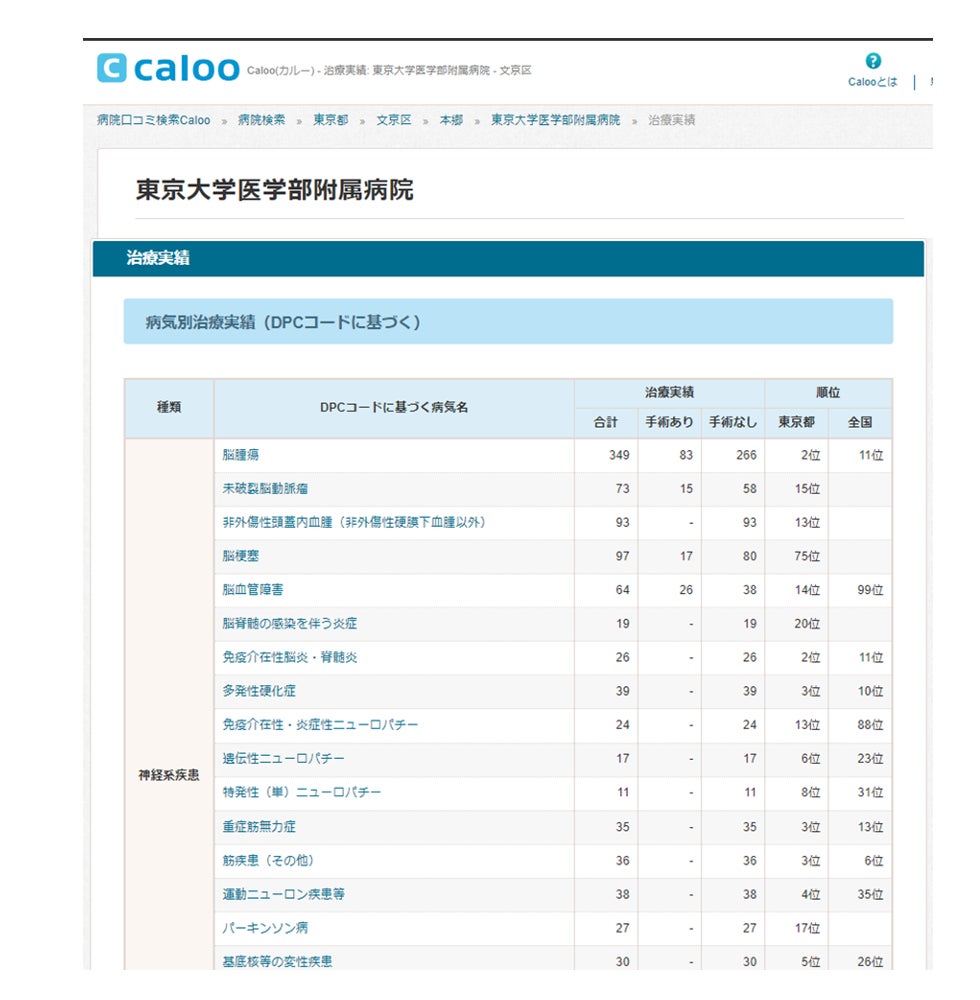Open the 非外傷性頭蓋内血腫 disease link
Image resolution: width=980 pixels, height=1000 pixels.
(355, 522)
